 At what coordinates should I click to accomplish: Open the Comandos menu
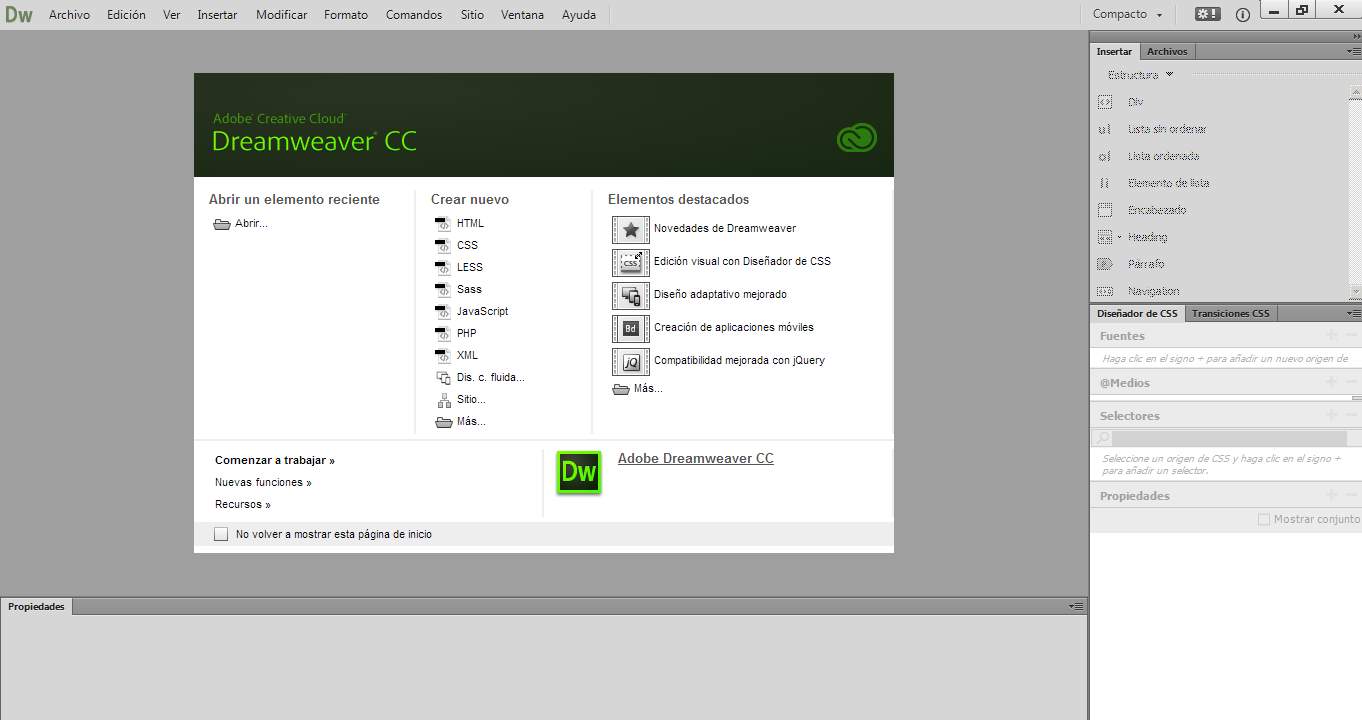coord(414,15)
